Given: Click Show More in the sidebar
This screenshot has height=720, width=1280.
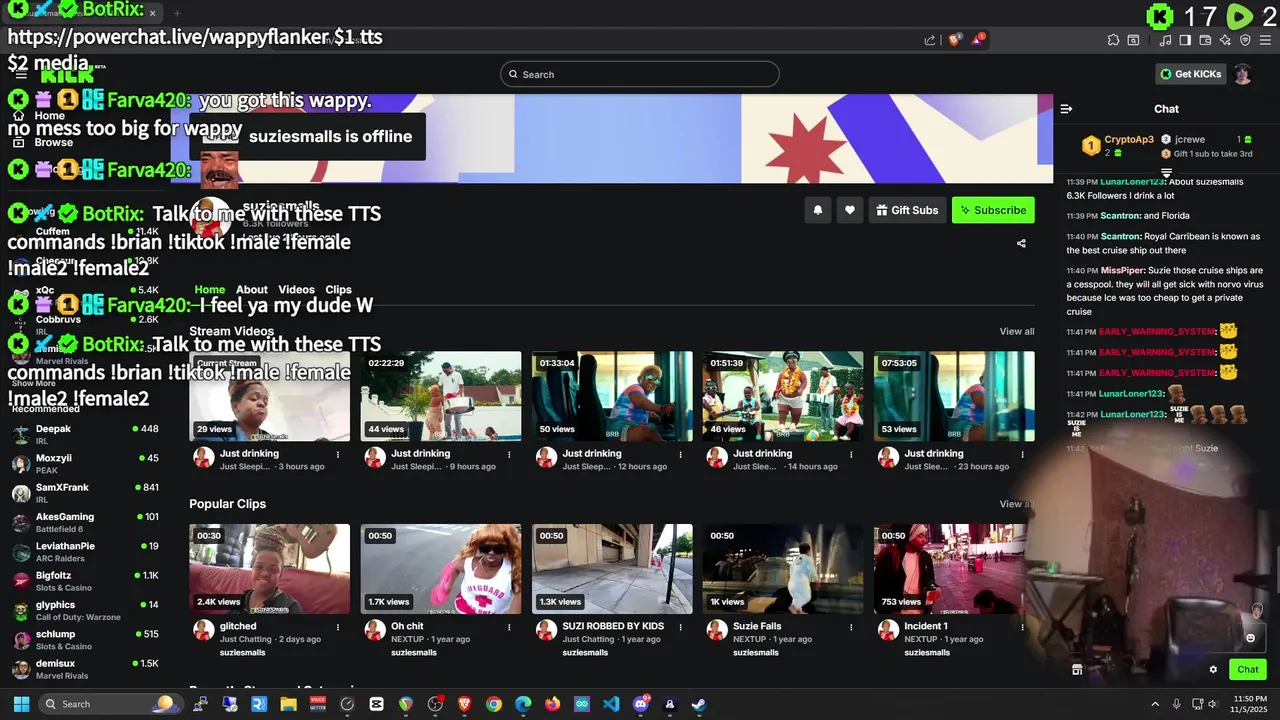Looking at the screenshot, I should click(34, 383).
